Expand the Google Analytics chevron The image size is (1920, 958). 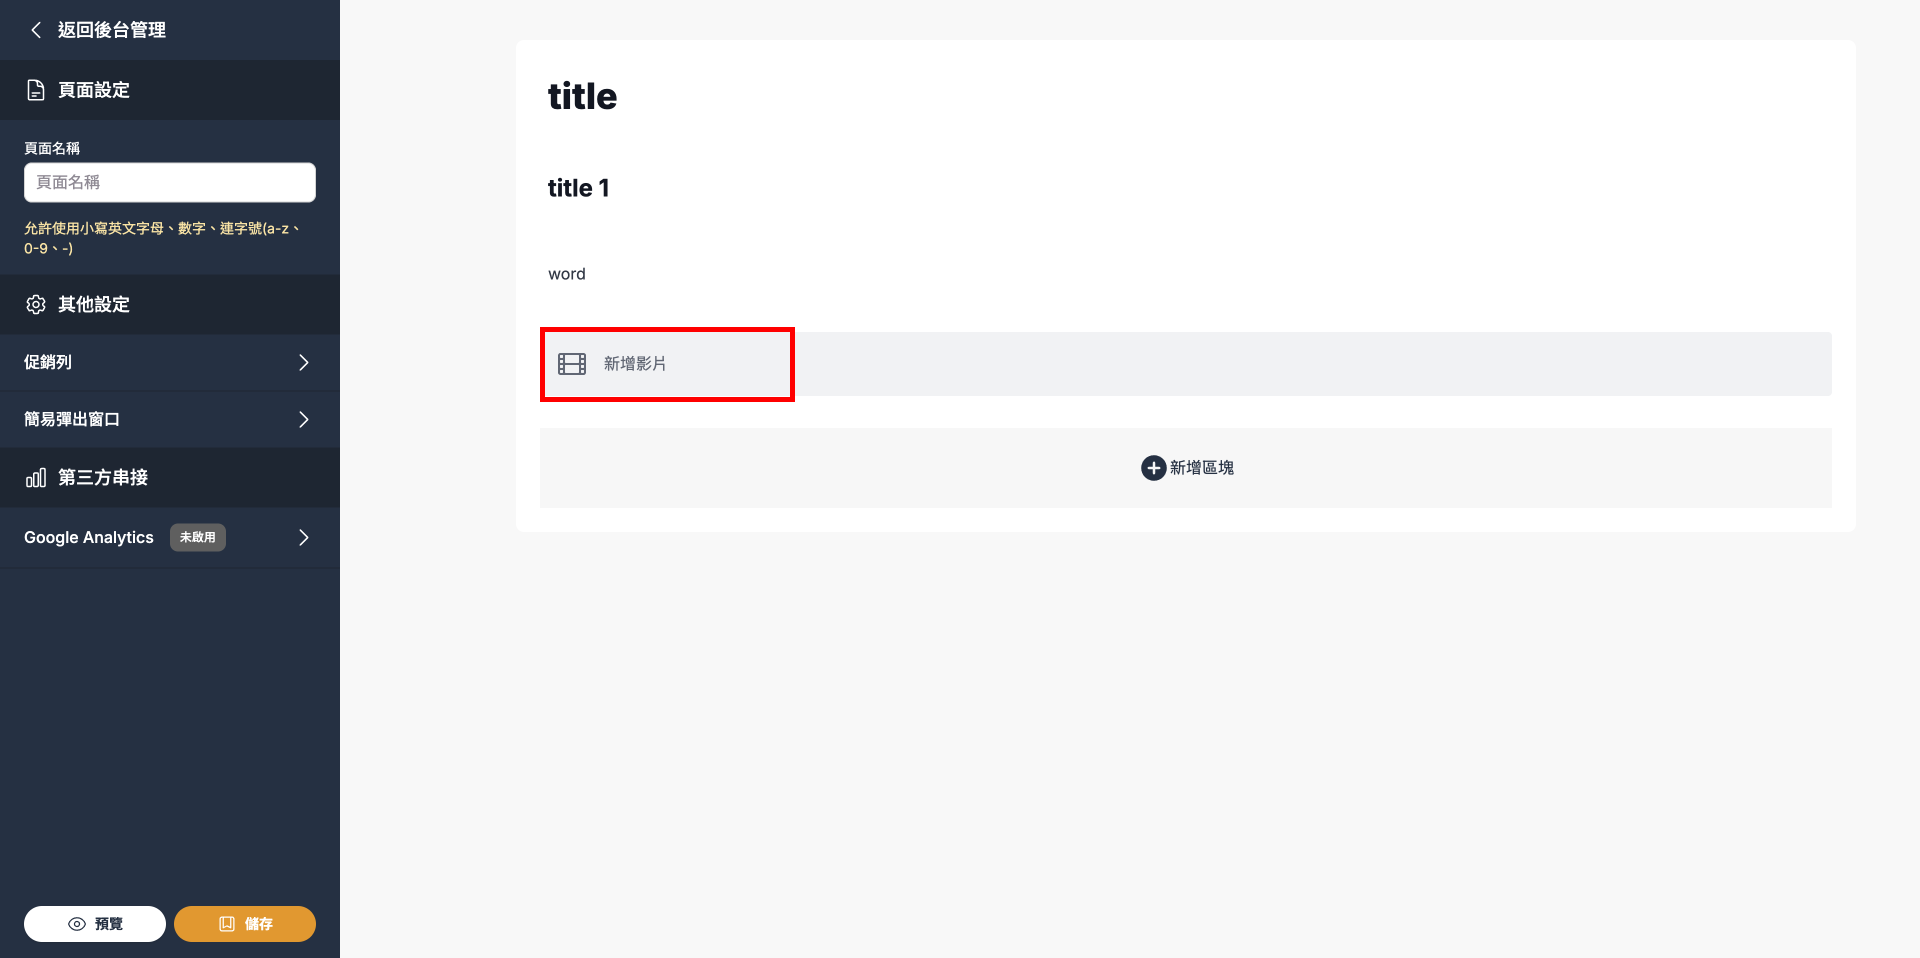point(304,538)
